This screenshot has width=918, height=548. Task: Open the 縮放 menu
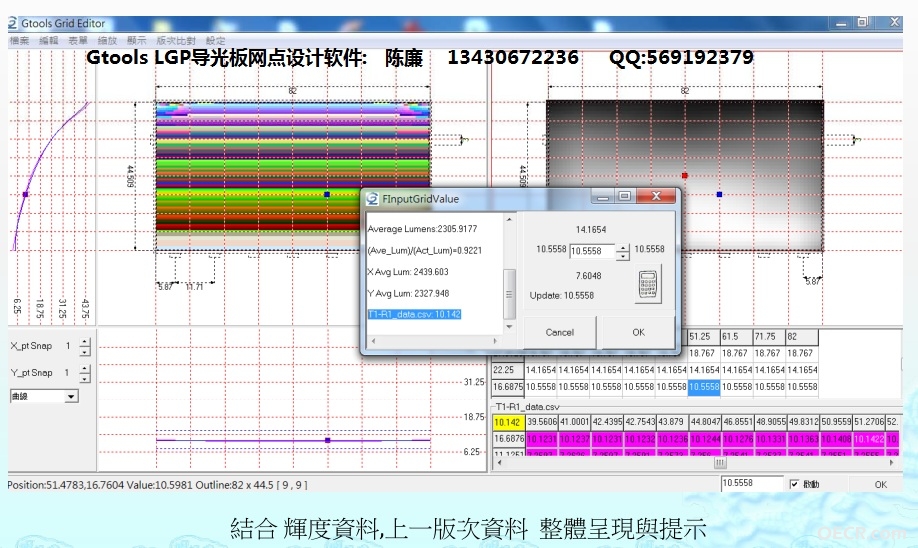(x=107, y=40)
